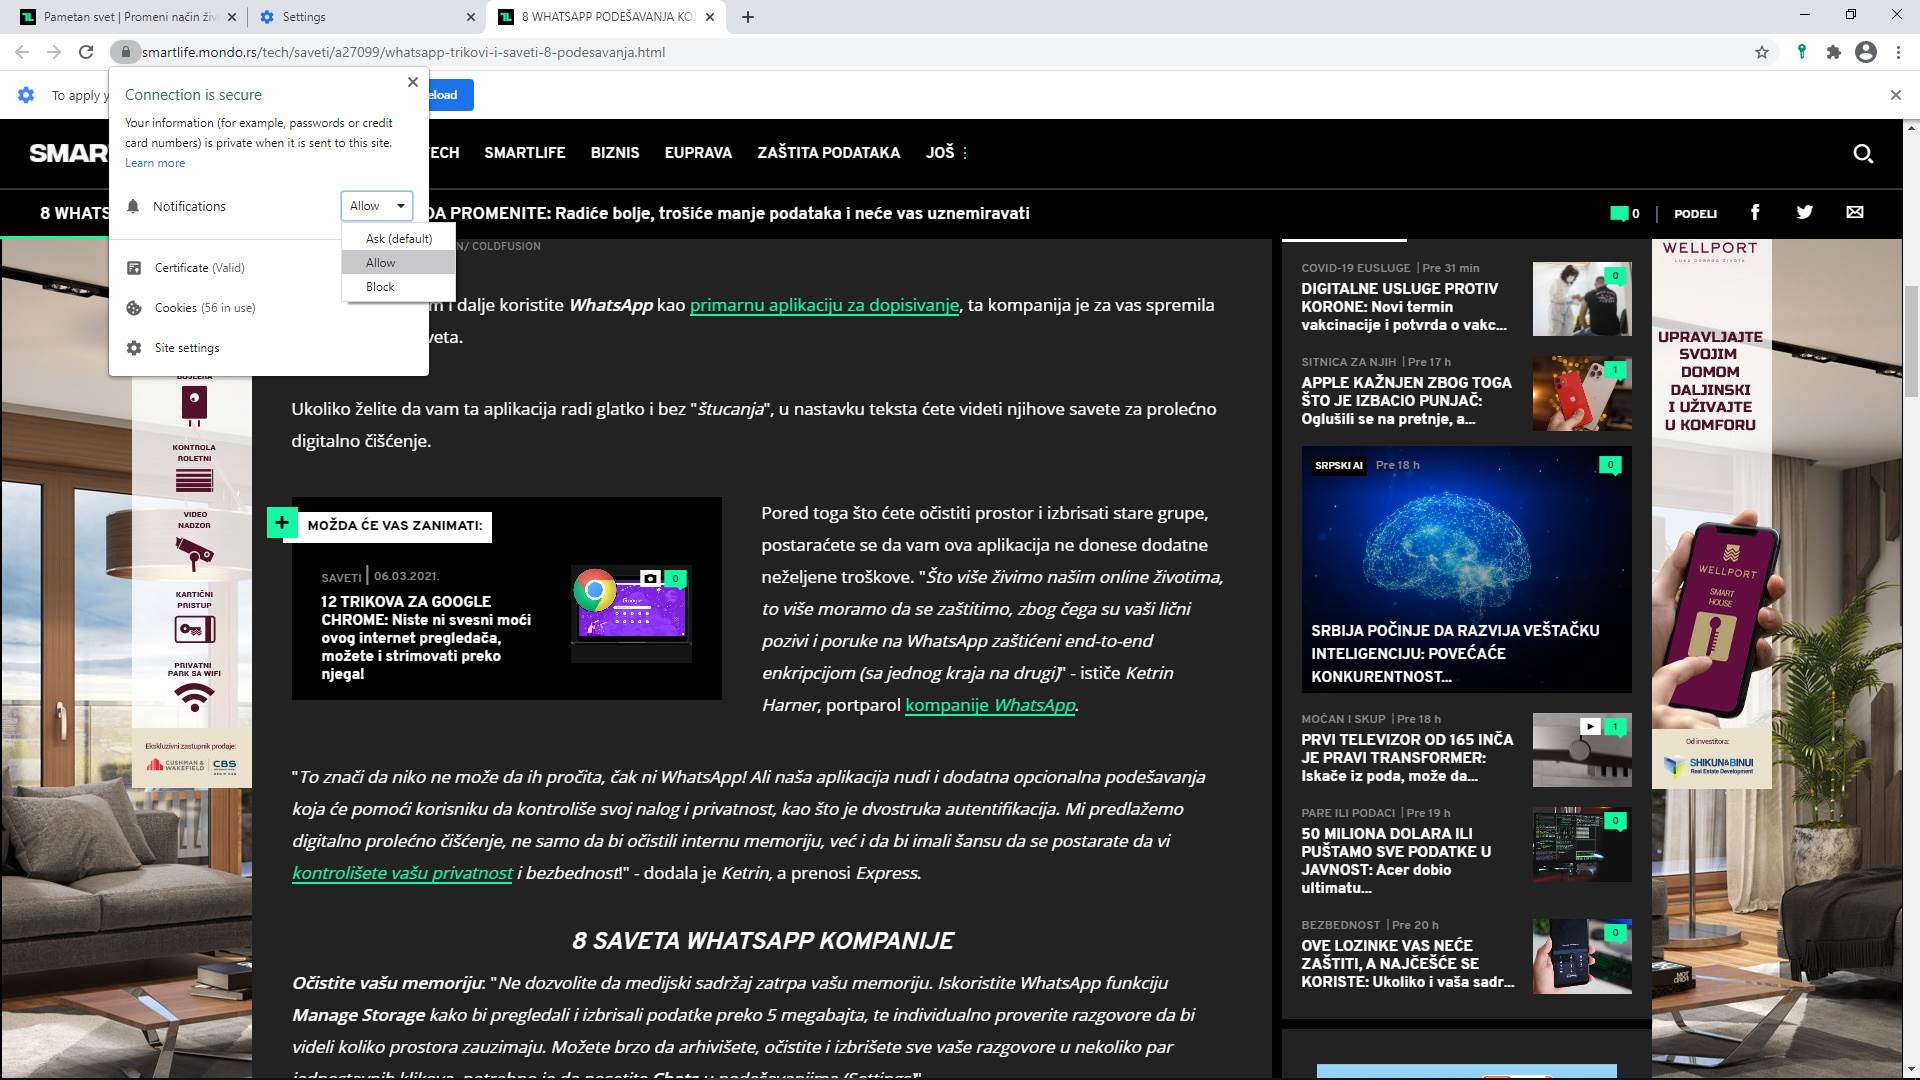The width and height of the screenshot is (1920, 1080).
Task: Click the Learn more link
Action: 155,163
